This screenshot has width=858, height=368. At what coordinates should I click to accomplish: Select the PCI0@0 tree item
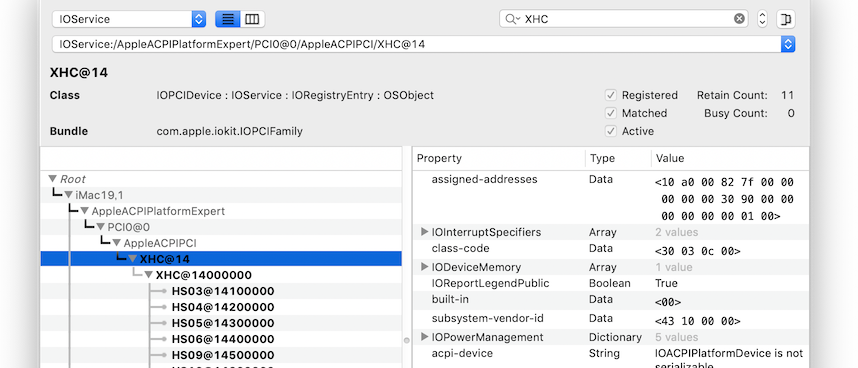(x=129, y=227)
